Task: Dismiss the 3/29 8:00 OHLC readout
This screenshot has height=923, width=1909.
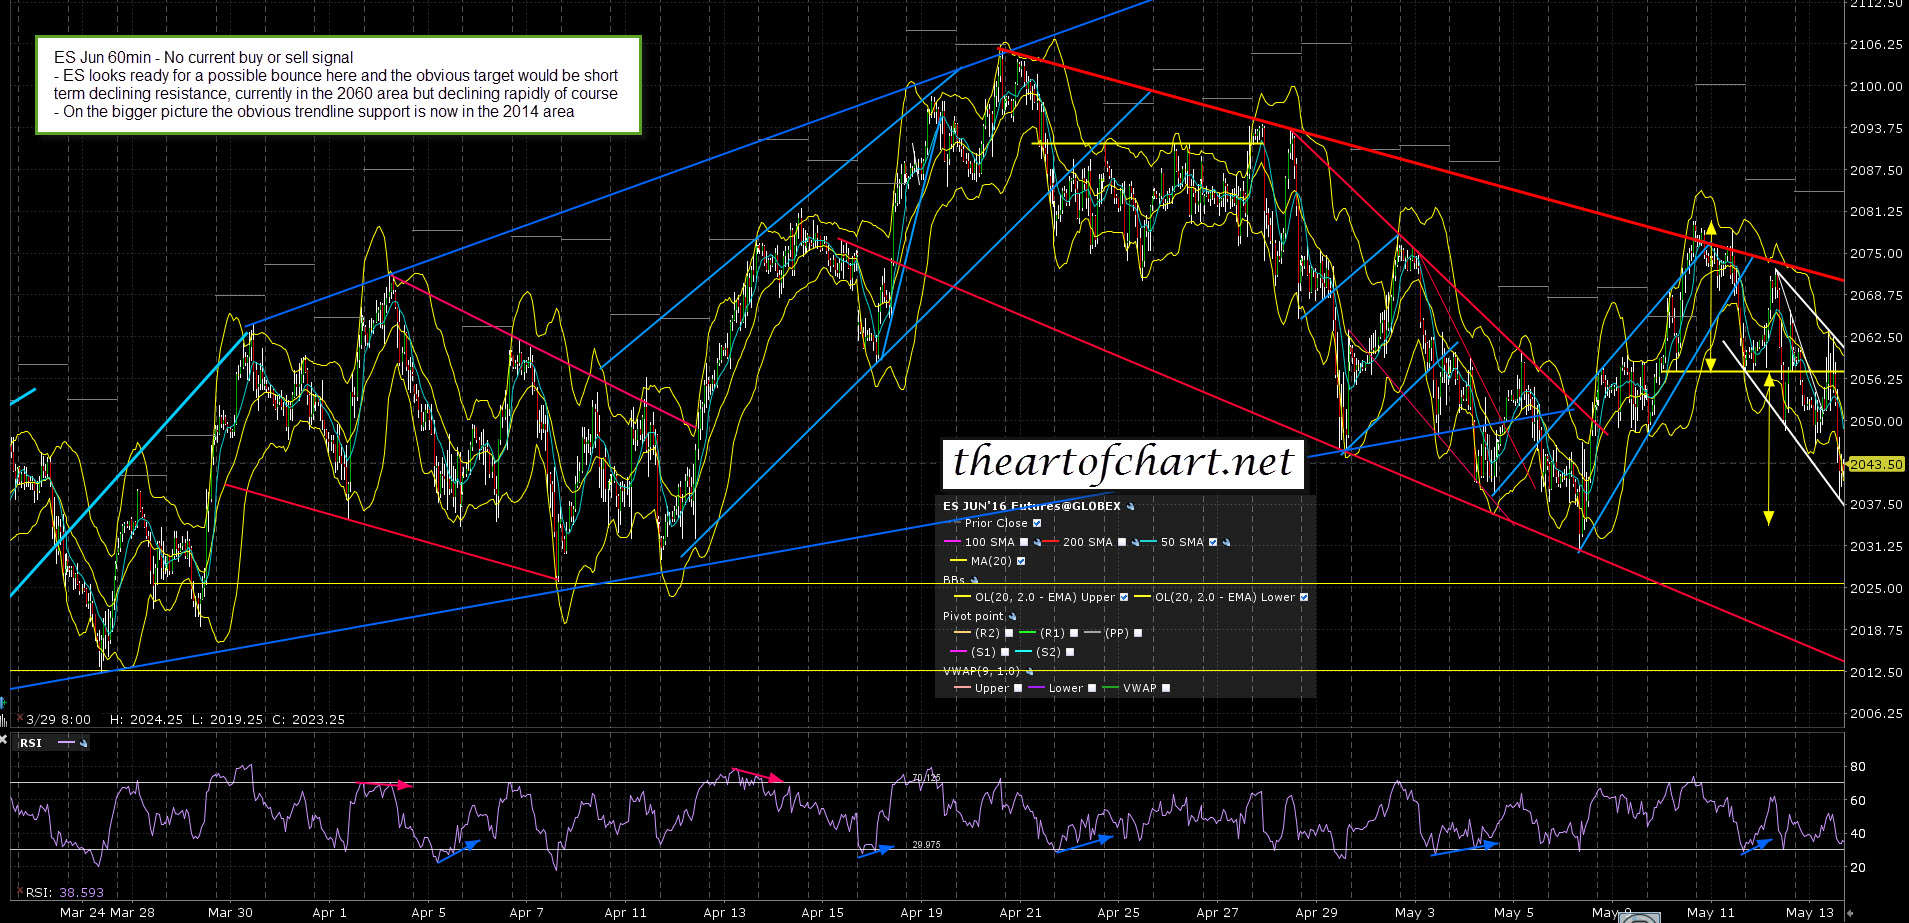Action: (19, 719)
